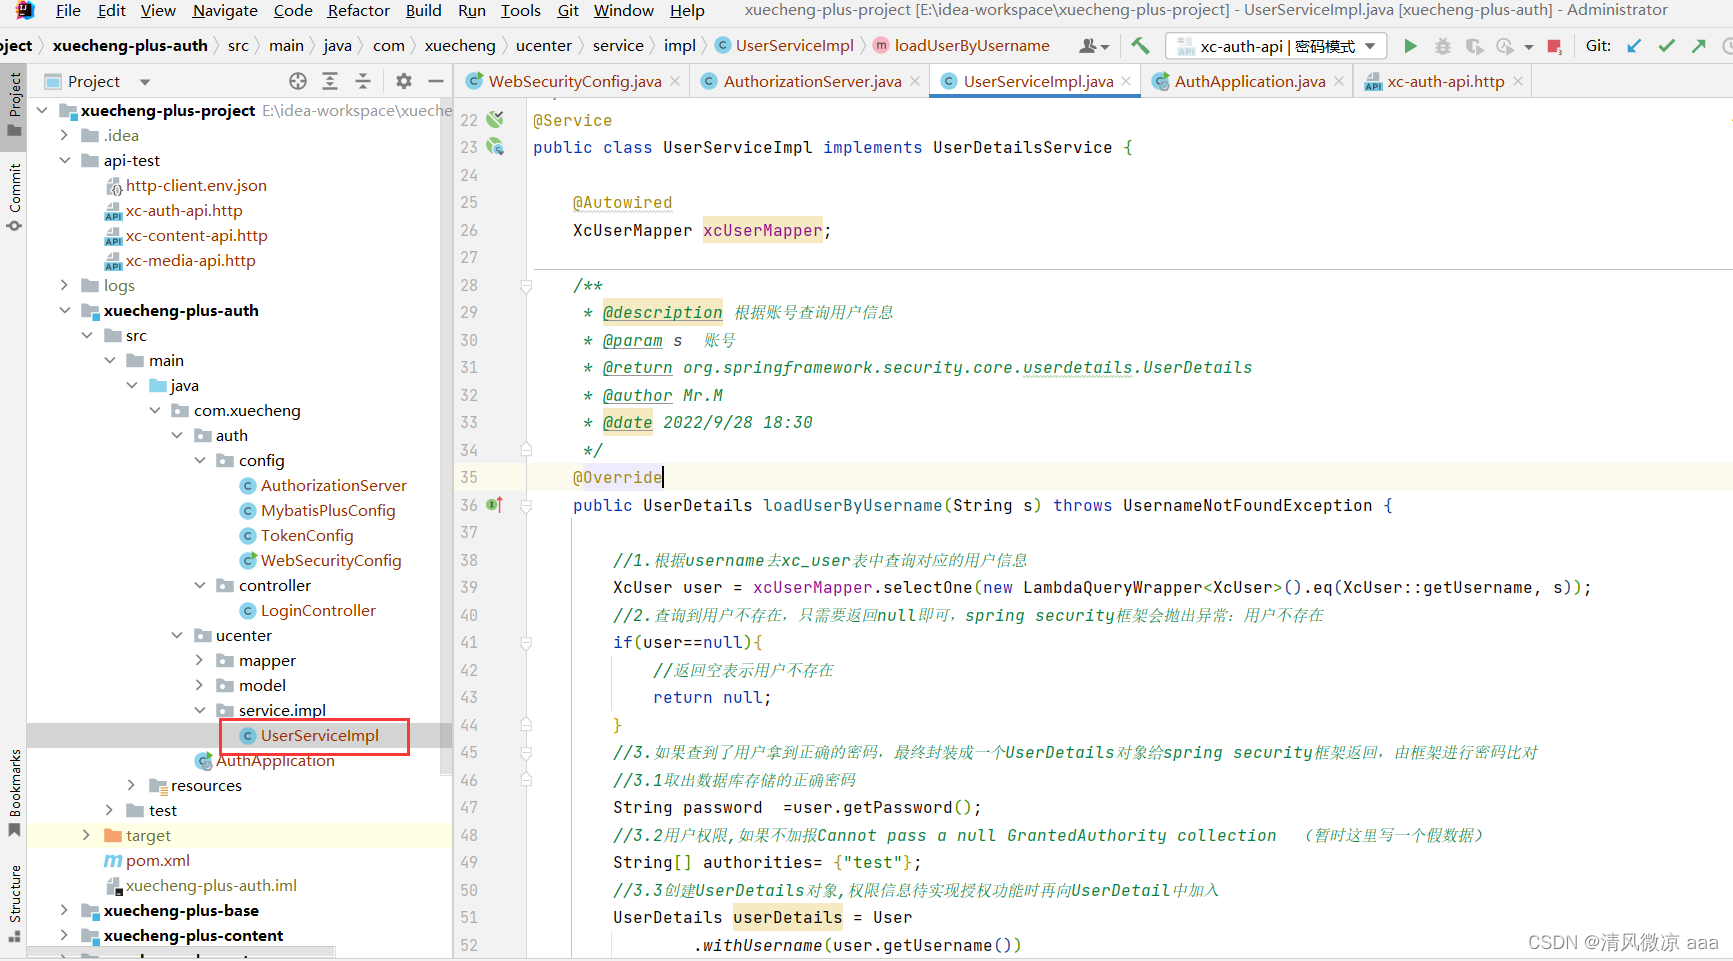Click the Project panel horizontal scrollbar
This screenshot has width=1733, height=961.
coord(182,952)
